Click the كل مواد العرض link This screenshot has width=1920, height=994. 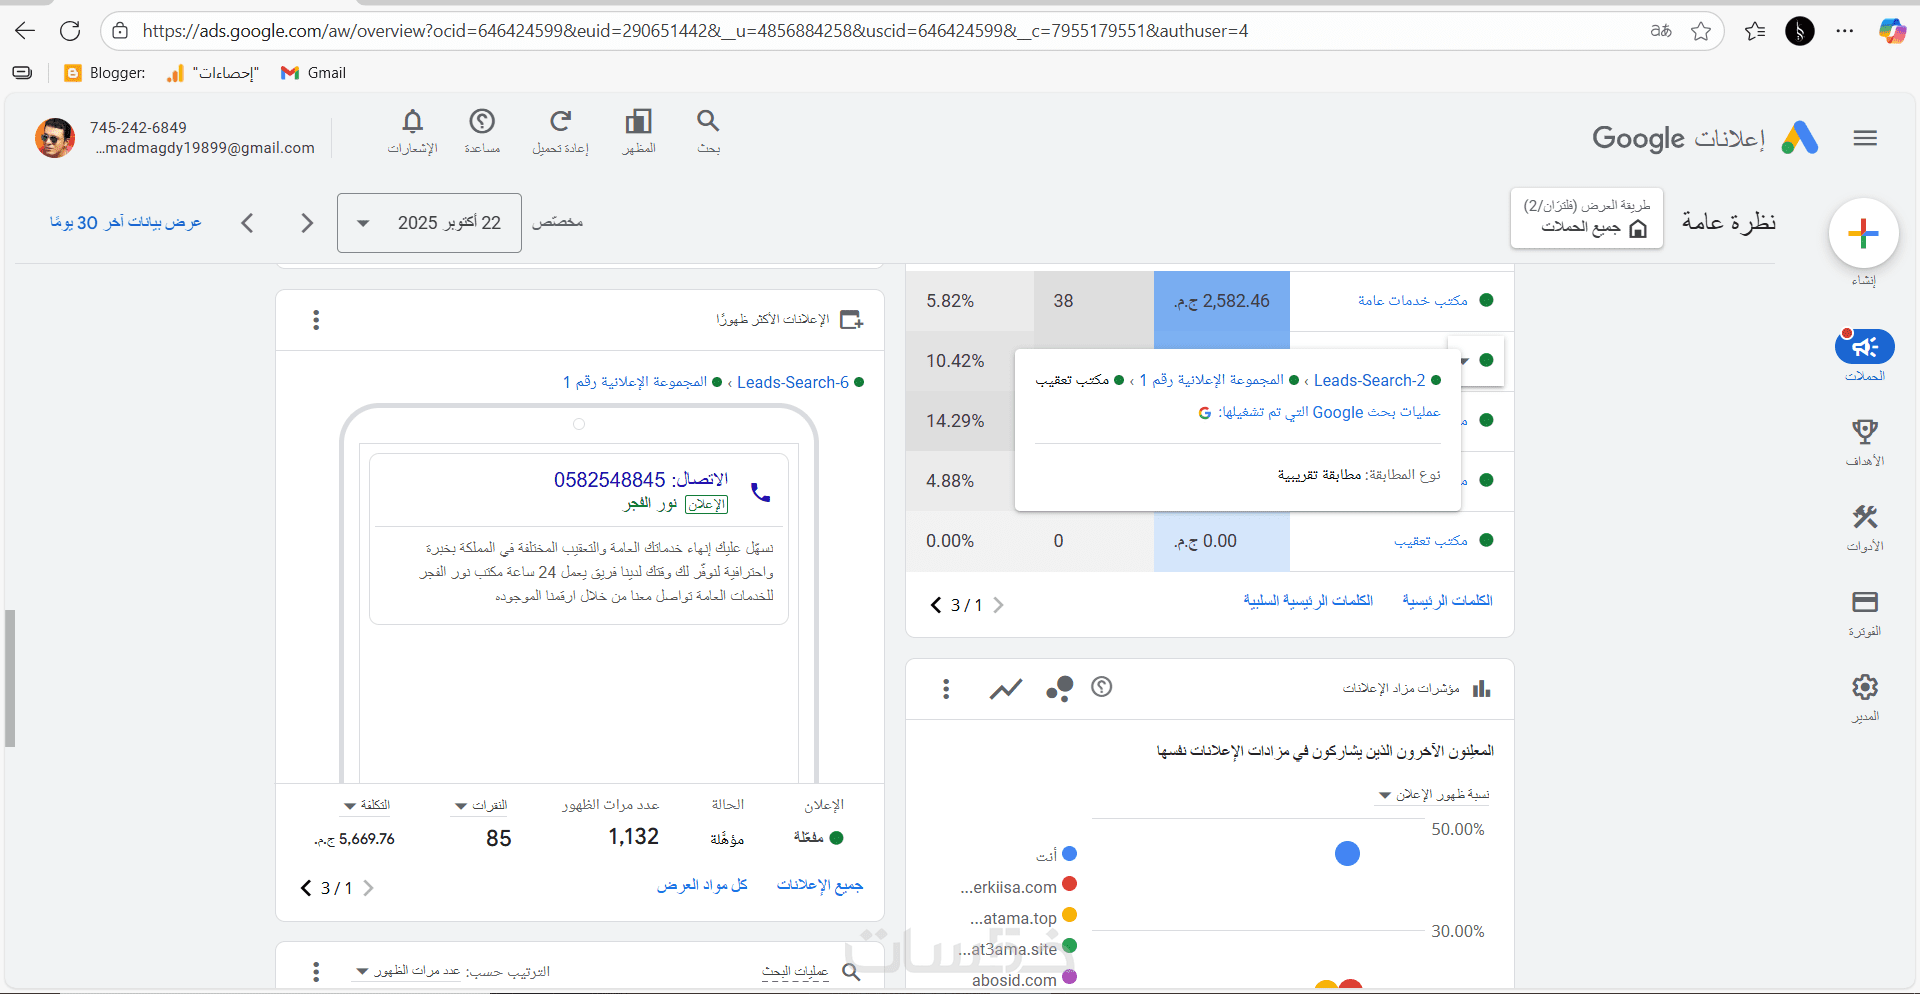tap(702, 885)
